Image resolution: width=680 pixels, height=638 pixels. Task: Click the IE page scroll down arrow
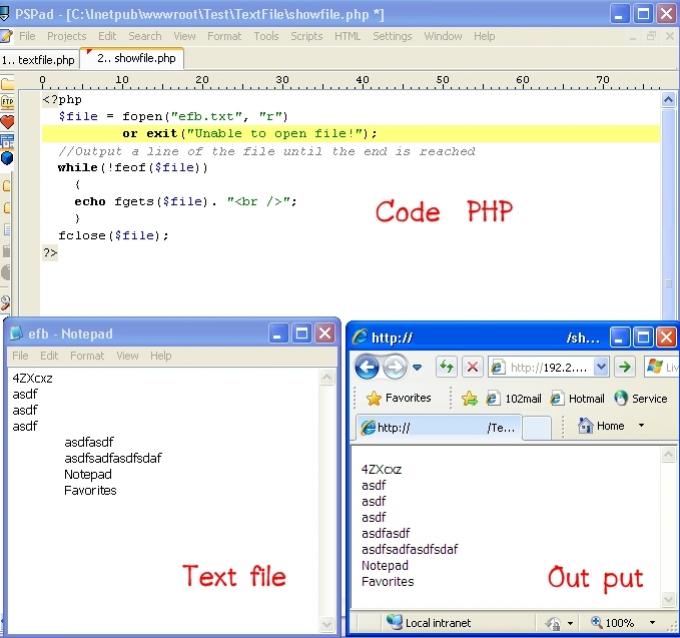pyautogui.click(x=668, y=599)
